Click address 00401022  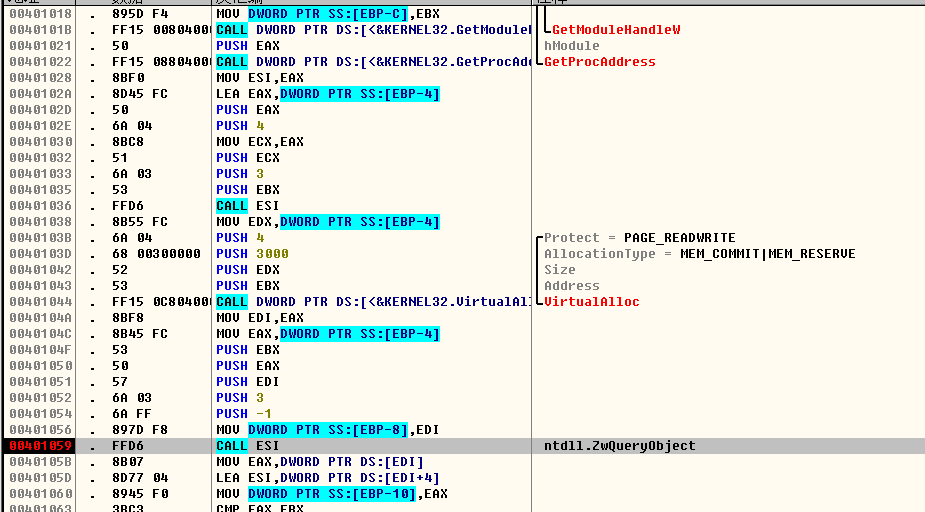(x=40, y=61)
